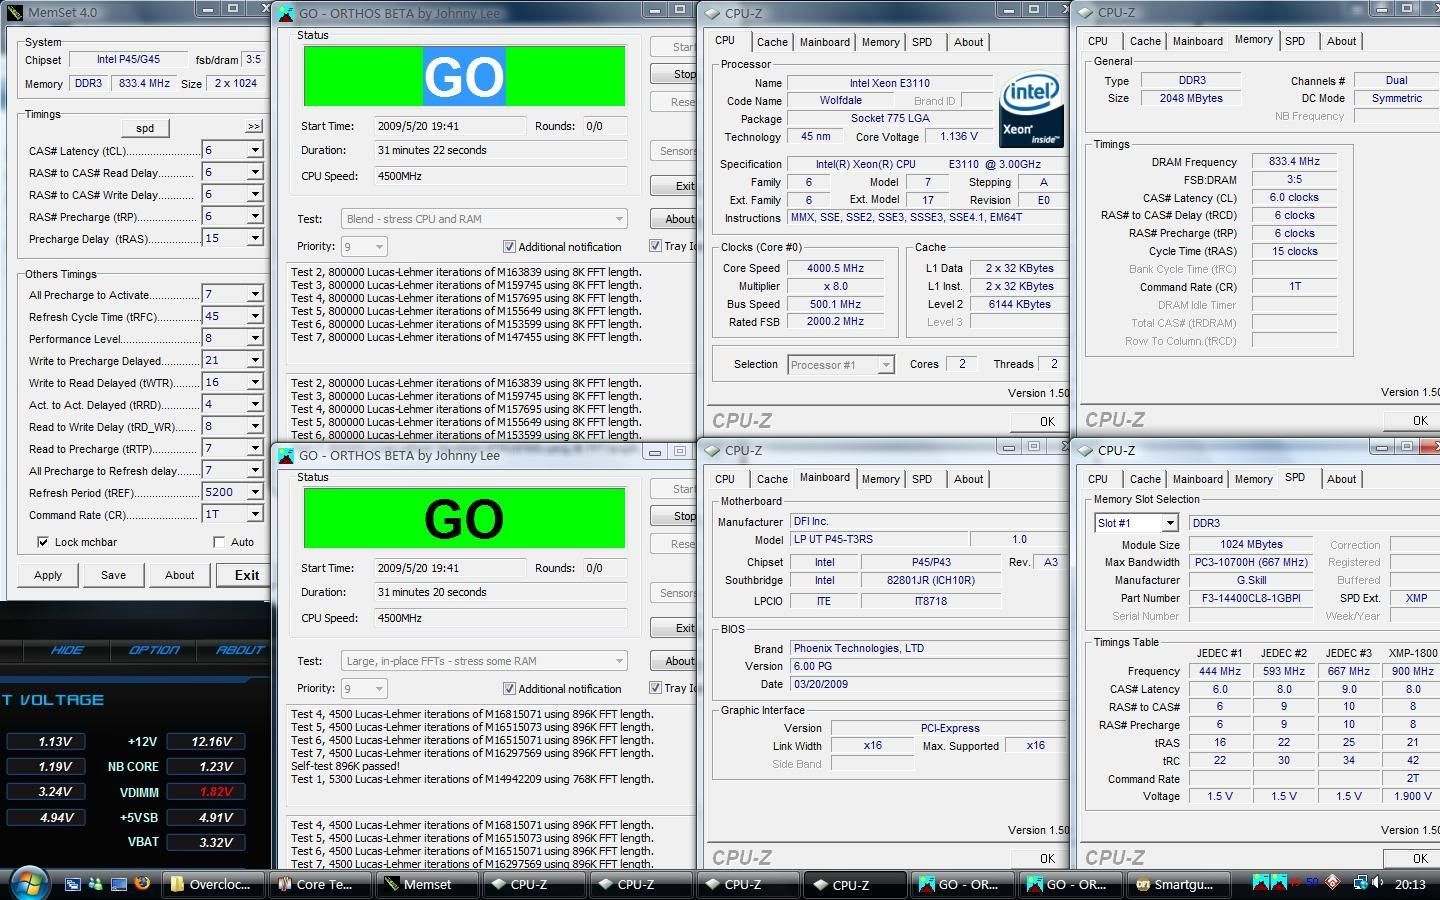The height and width of the screenshot is (900, 1440).
Task: Open OPTION tab in Smartguardian panel
Action: tap(154, 650)
